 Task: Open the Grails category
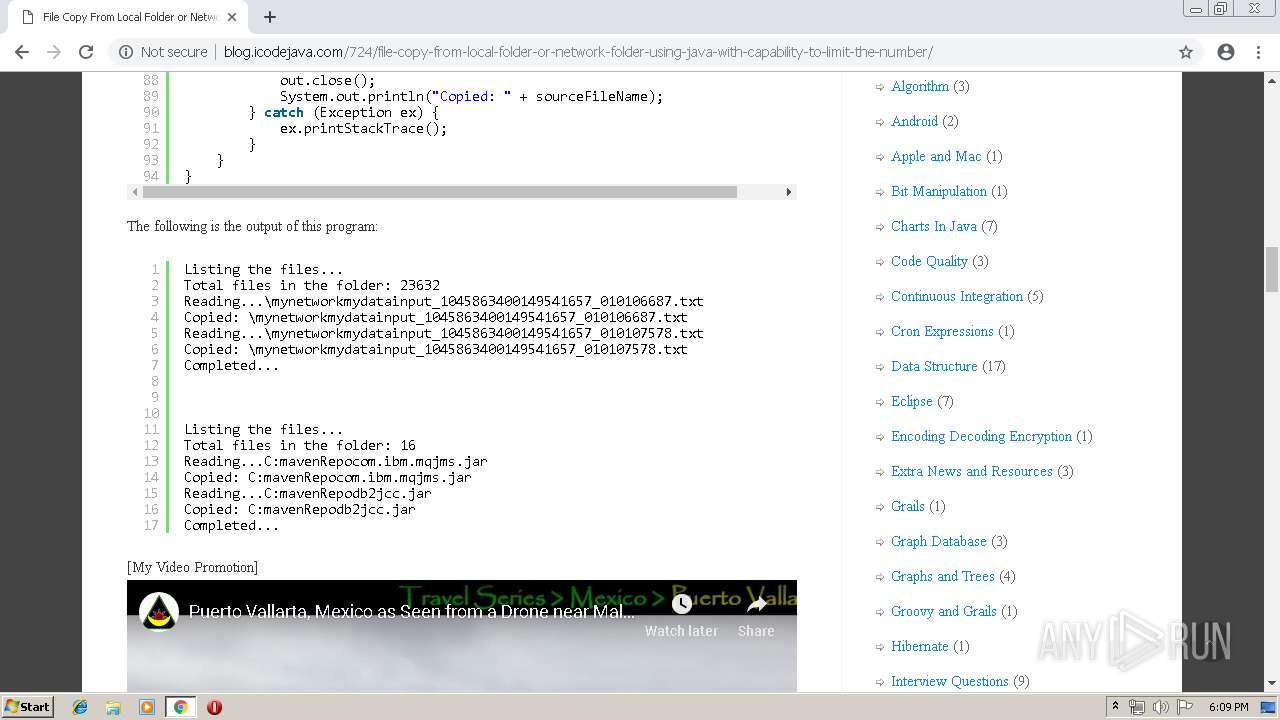tap(908, 506)
